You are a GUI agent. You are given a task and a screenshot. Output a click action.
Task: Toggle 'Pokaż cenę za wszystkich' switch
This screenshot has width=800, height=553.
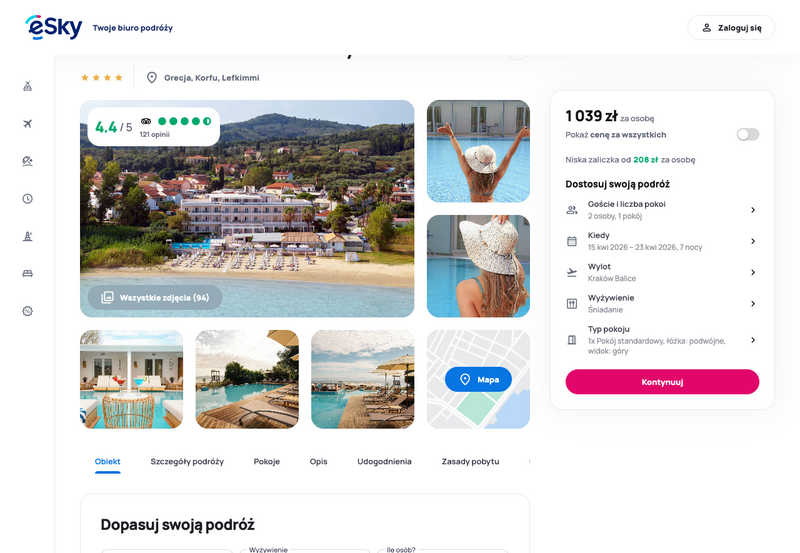point(747,134)
